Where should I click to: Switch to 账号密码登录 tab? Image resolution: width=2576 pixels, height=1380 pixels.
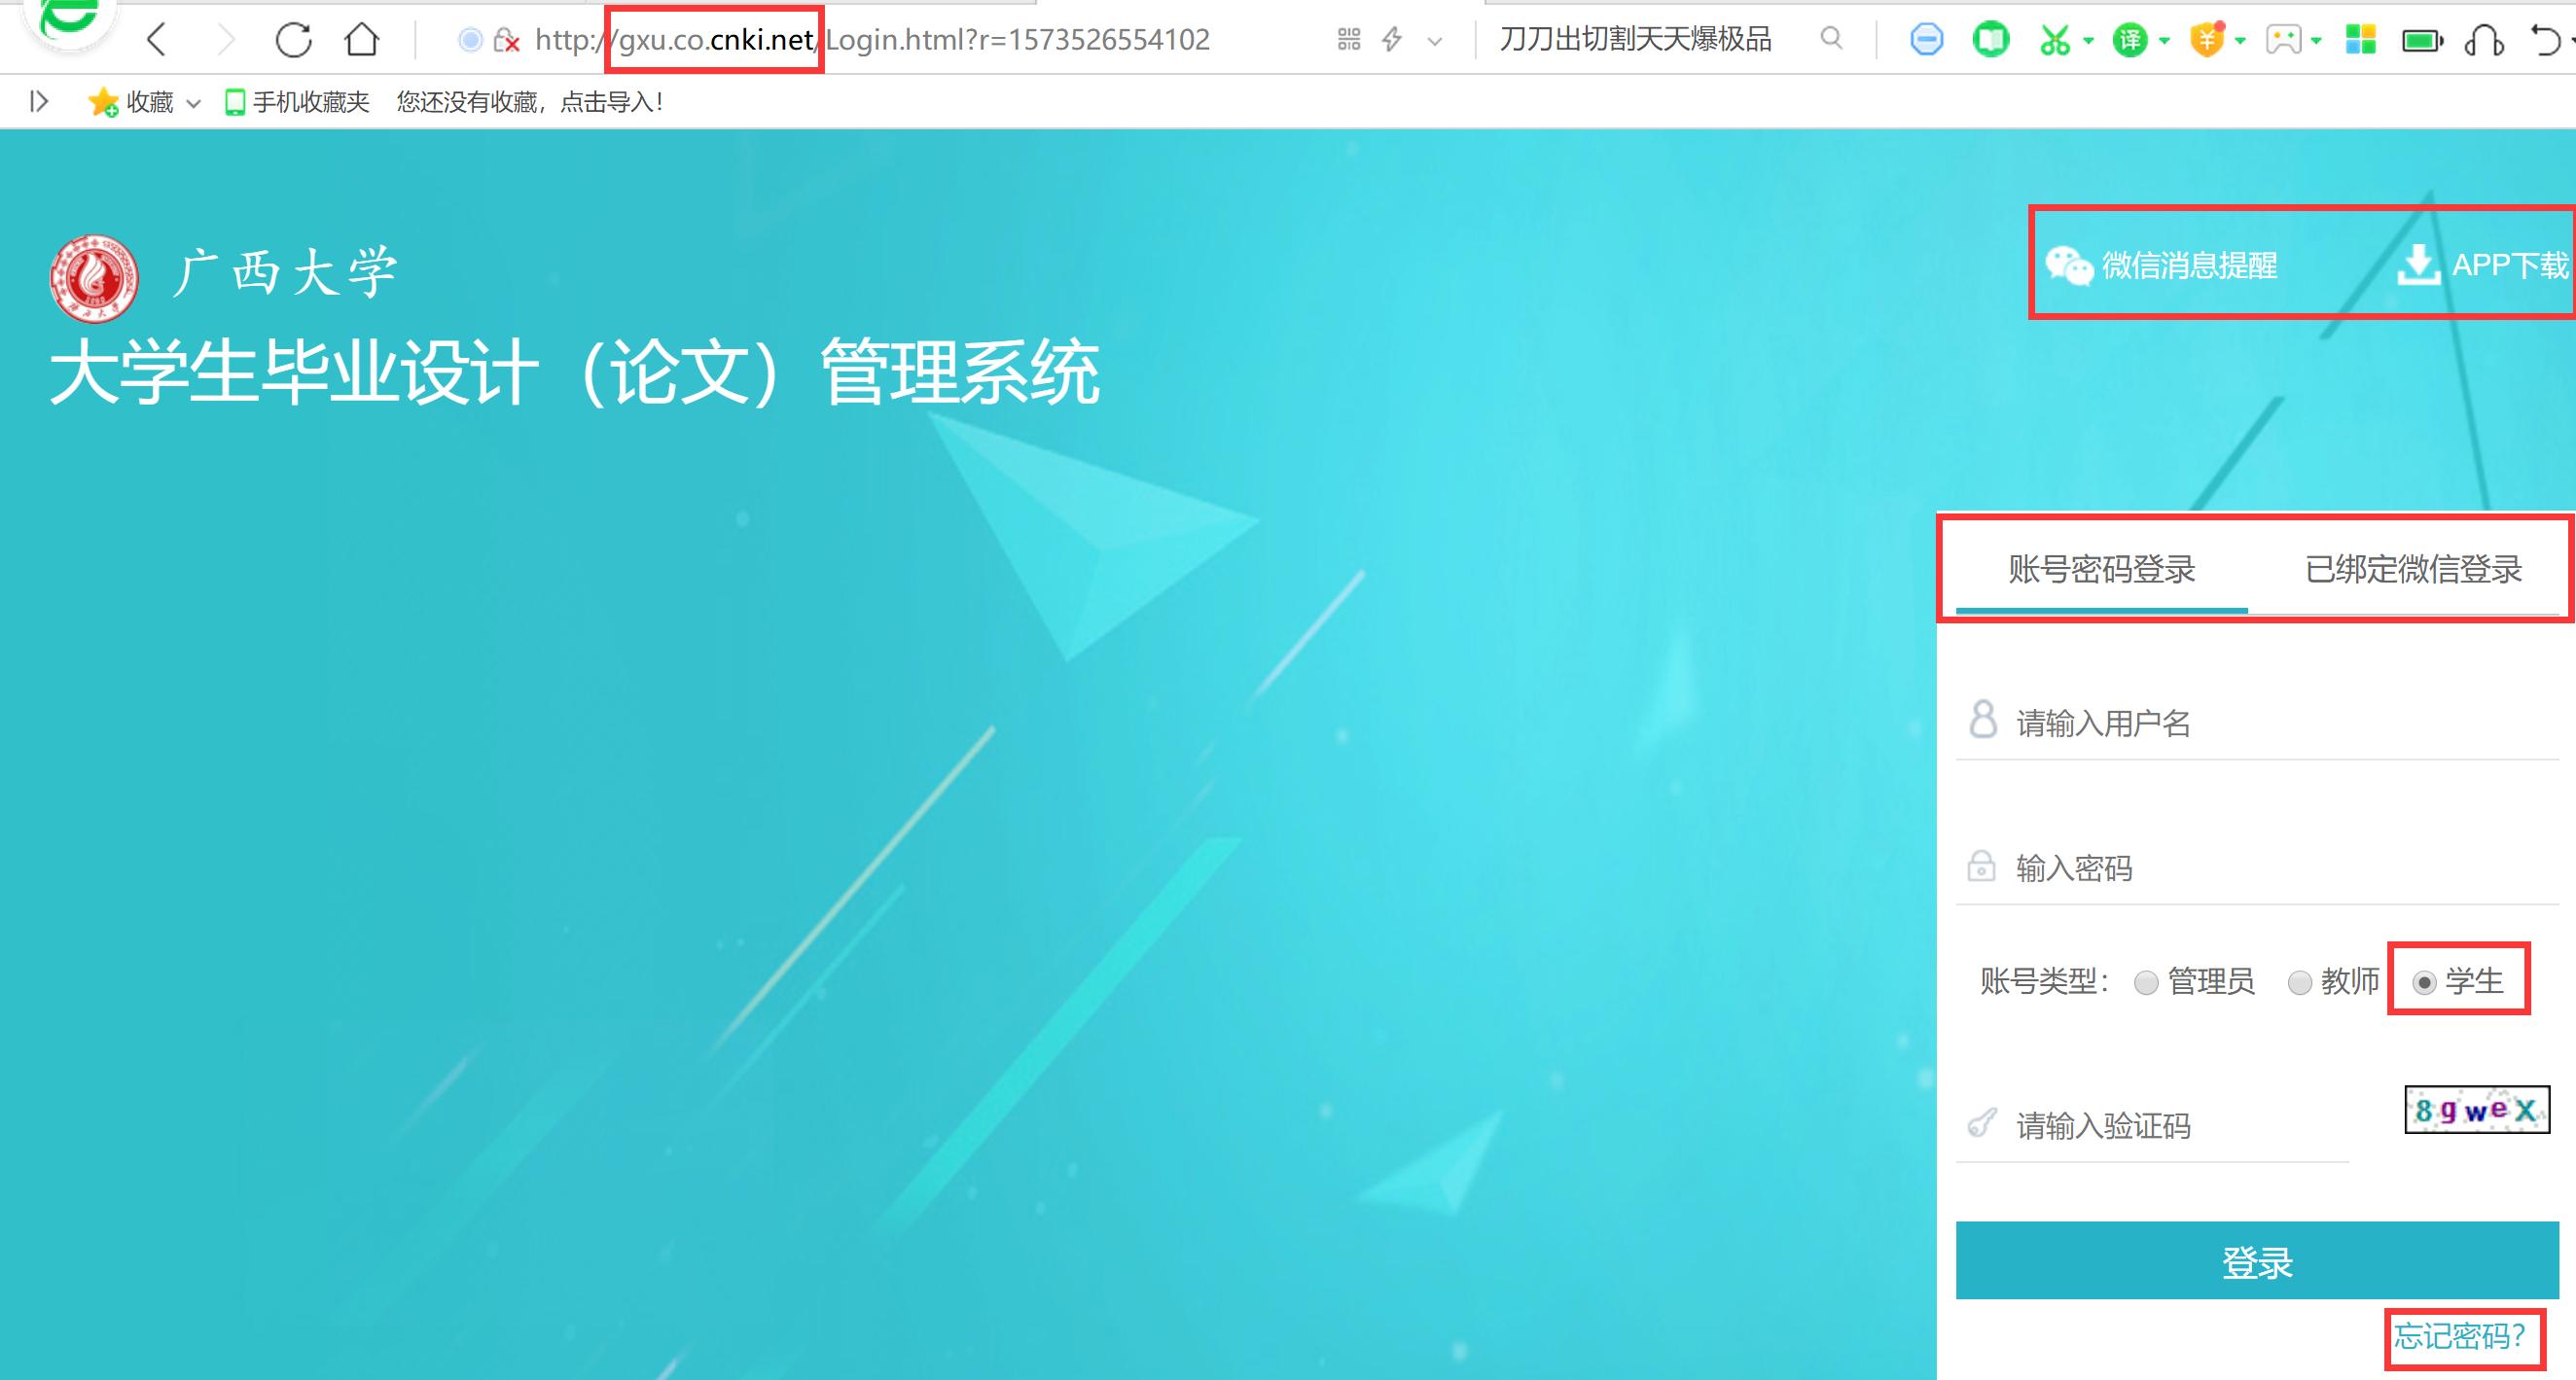2102,569
